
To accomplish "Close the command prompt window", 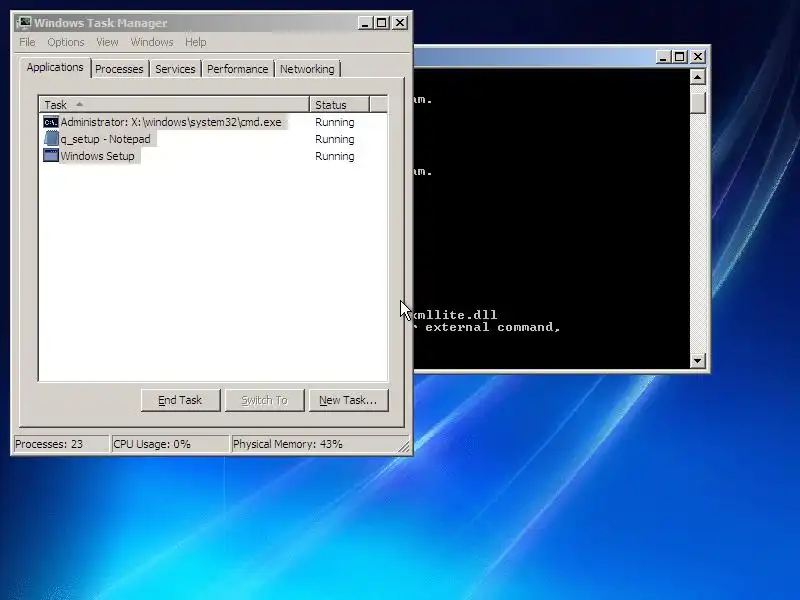I will (x=697, y=57).
